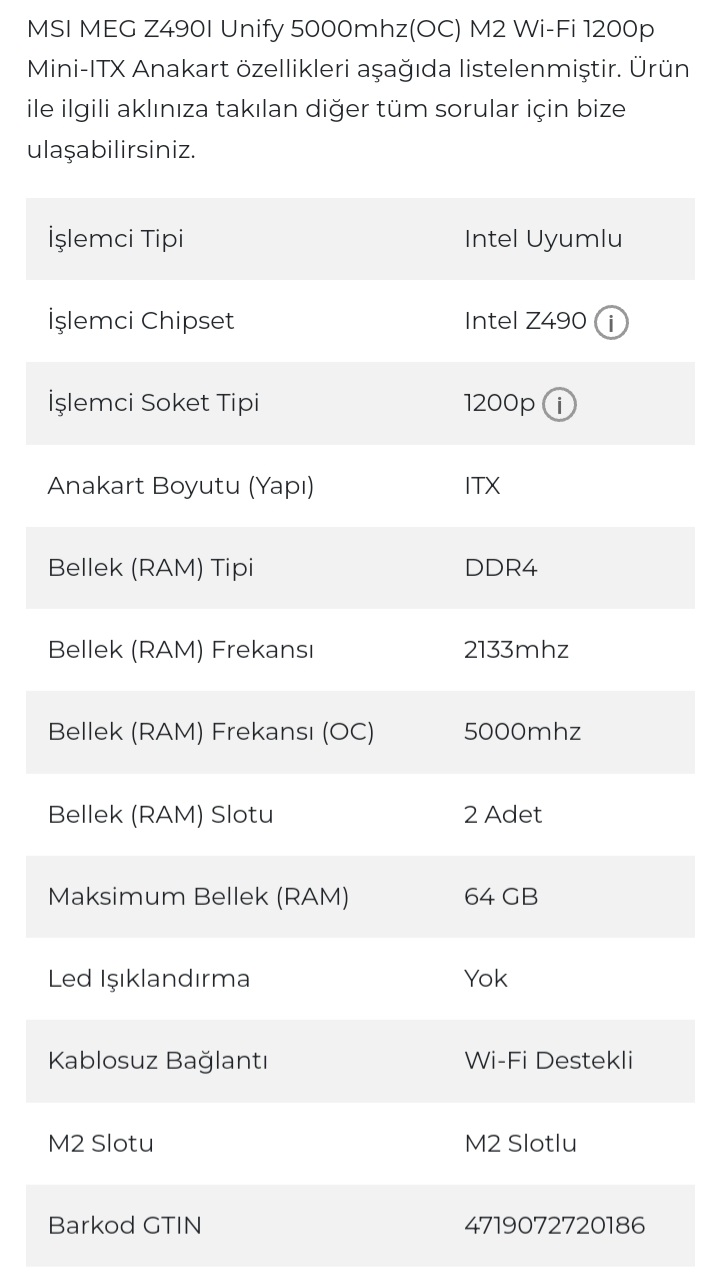This screenshot has height=1280, width=720.
Task: Click the 64 GB maximum memory value
Action: [501, 896]
